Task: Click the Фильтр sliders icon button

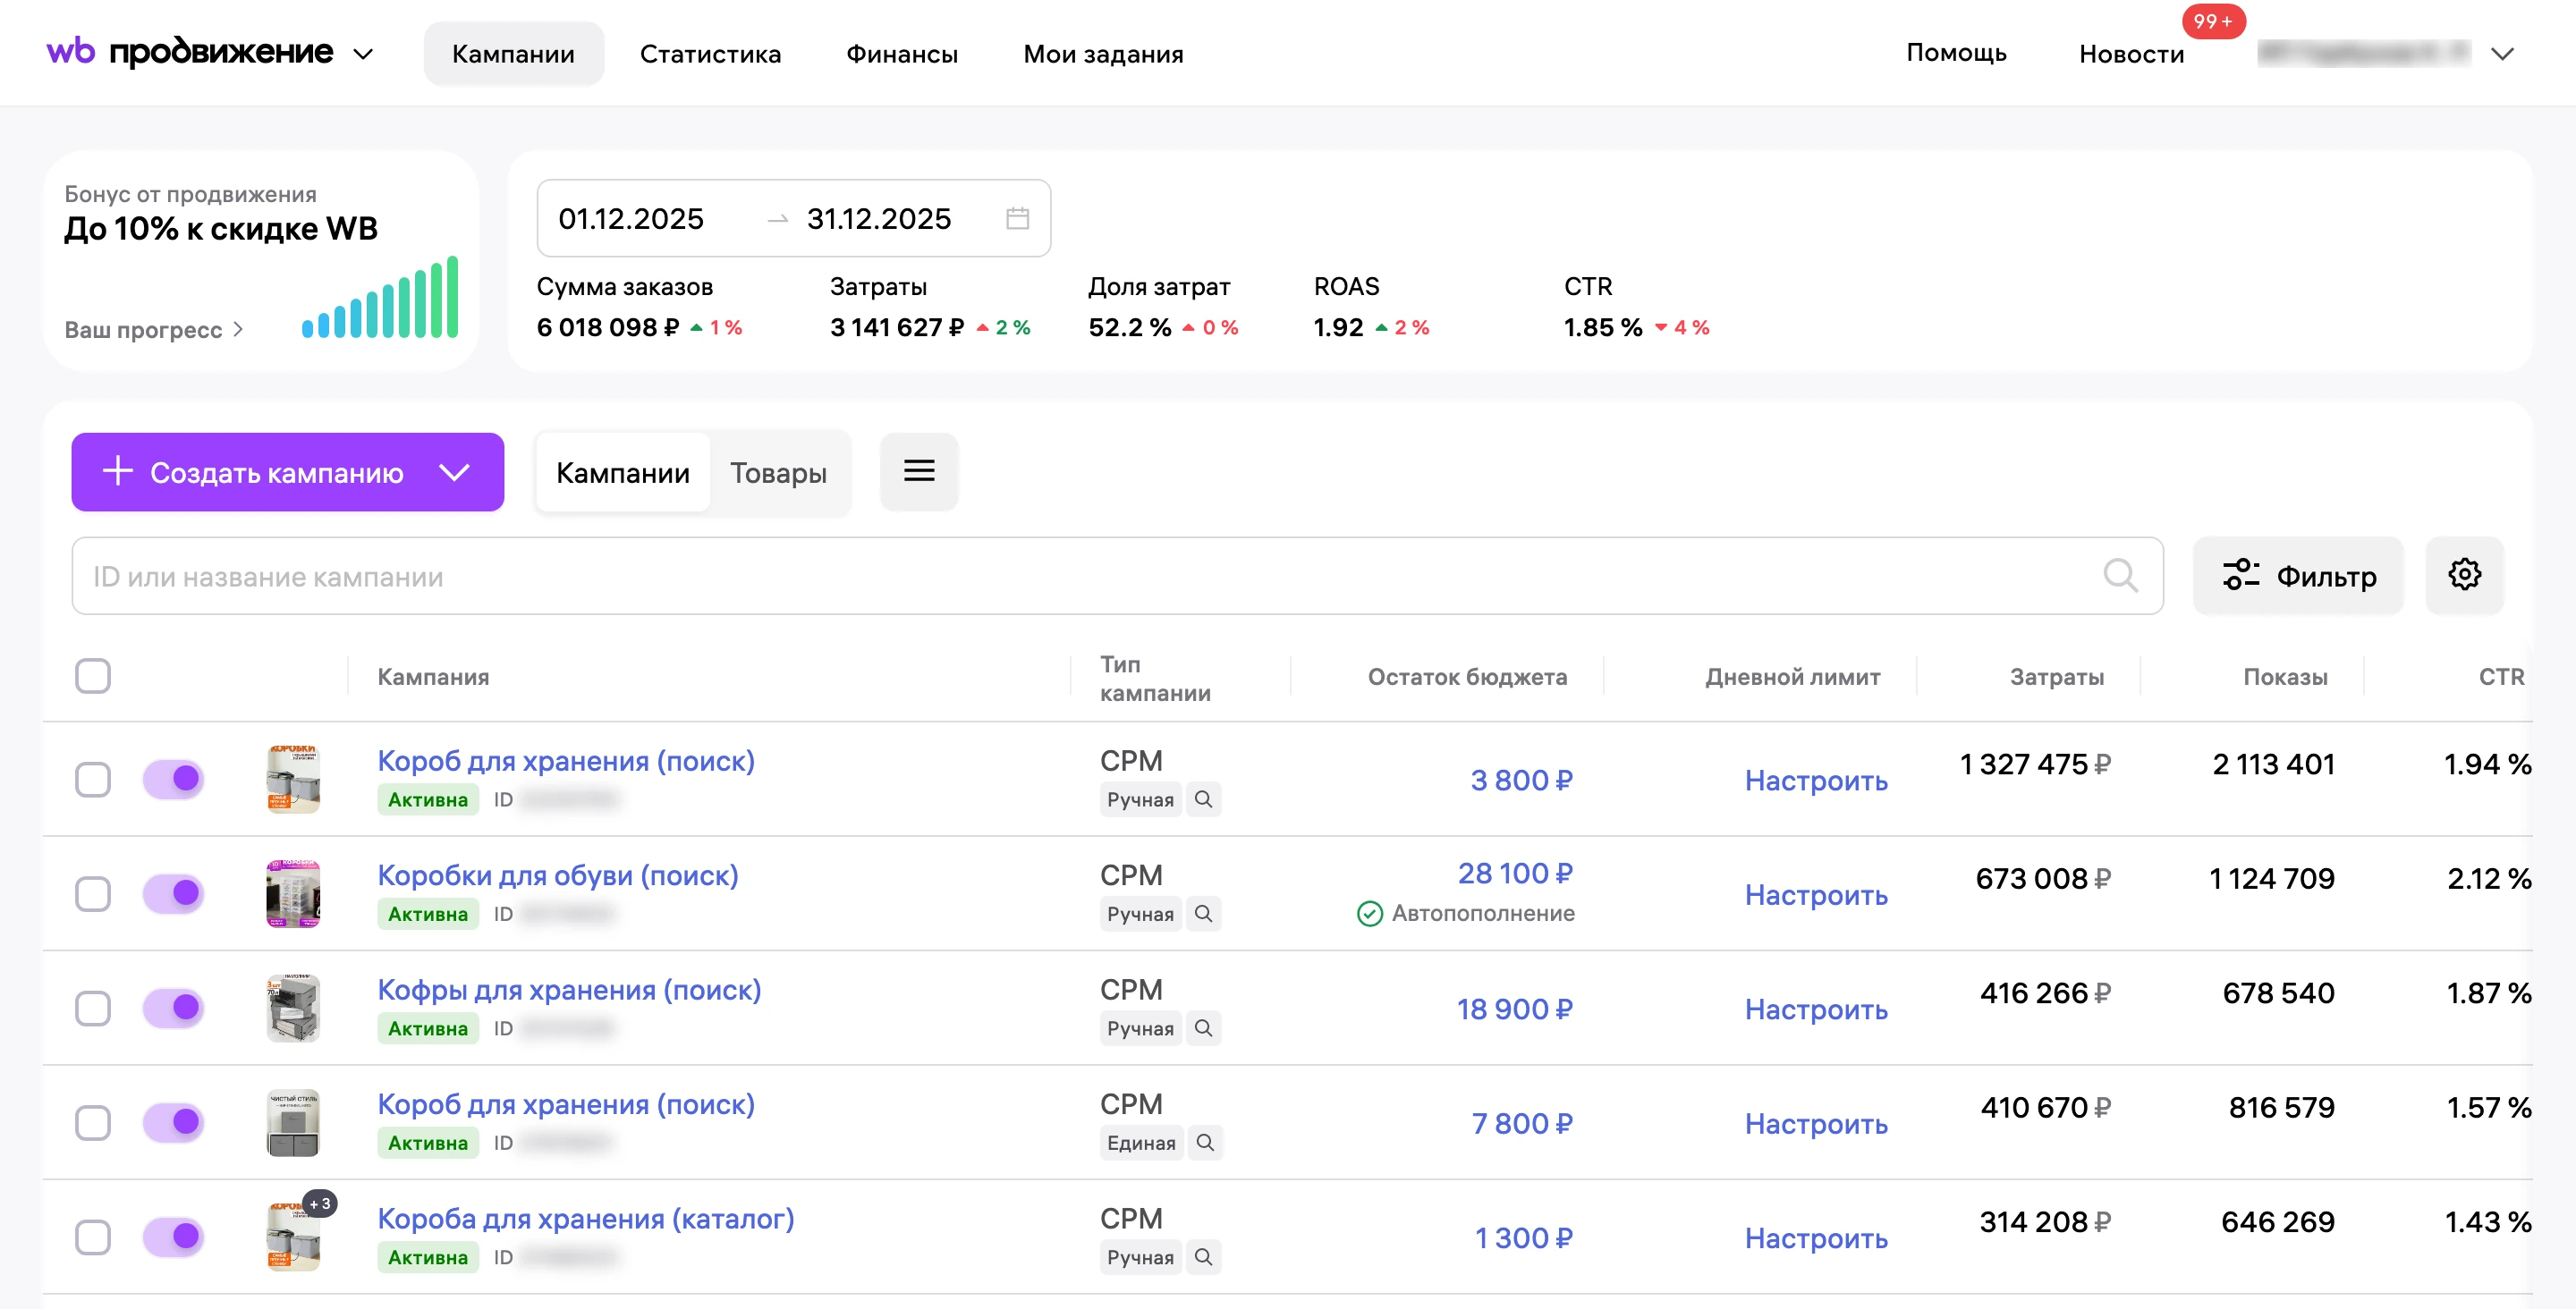Action: click(2297, 575)
